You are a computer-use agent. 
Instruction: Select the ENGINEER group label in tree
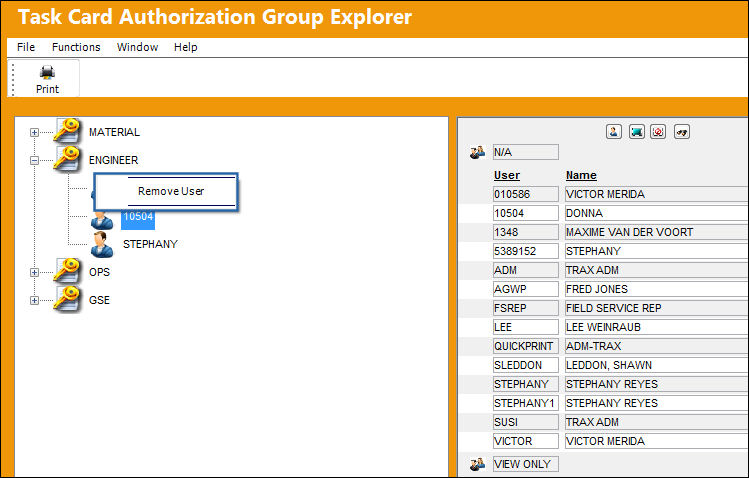(x=113, y=160)
